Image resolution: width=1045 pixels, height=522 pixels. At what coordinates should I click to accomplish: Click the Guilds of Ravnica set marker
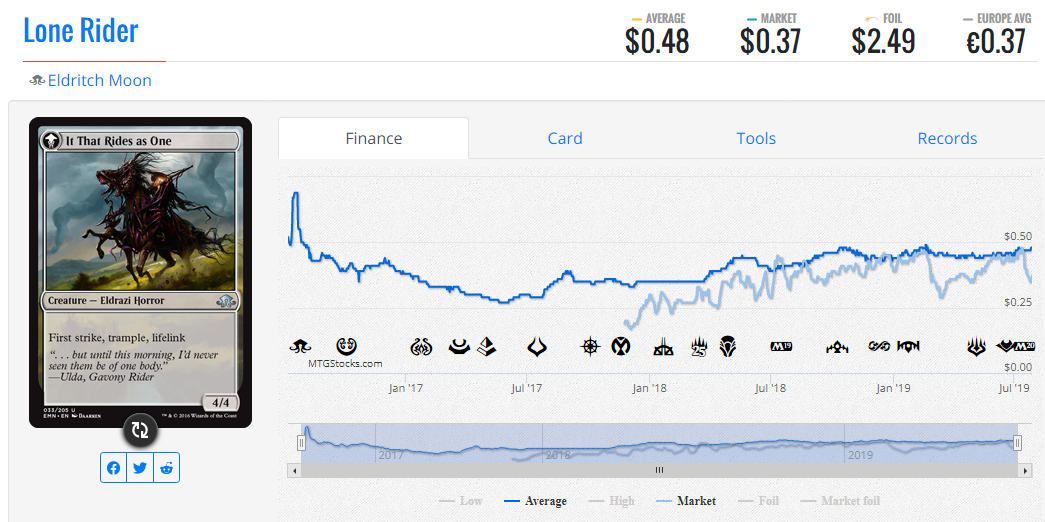837,347
